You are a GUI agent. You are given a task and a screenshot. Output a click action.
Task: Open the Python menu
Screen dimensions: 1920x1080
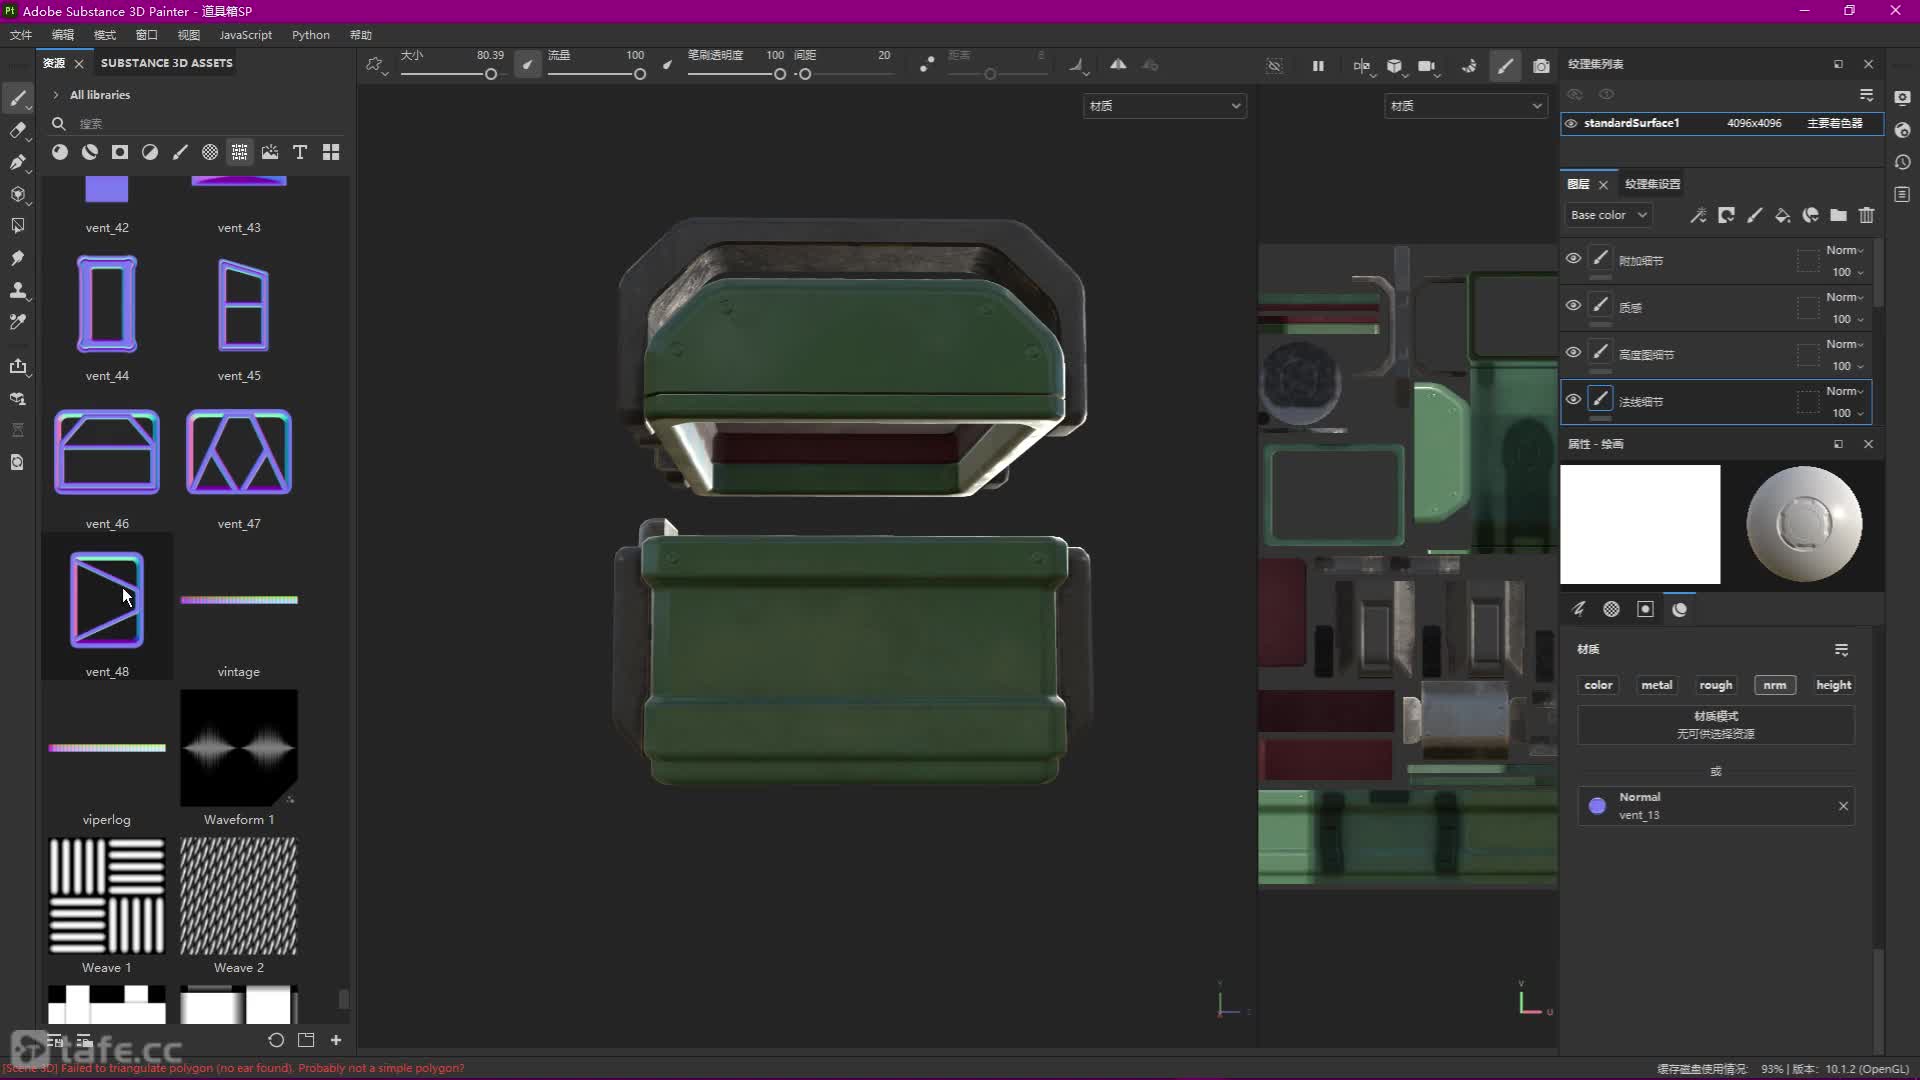[x=310, y=35]
